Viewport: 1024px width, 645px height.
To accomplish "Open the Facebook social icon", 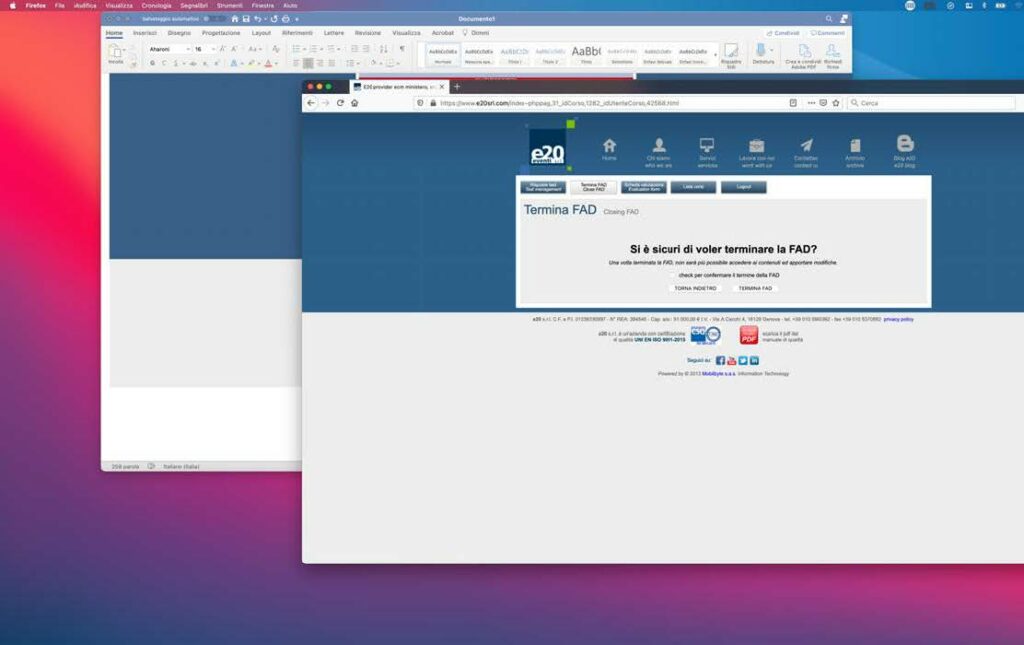I will 720,360.
